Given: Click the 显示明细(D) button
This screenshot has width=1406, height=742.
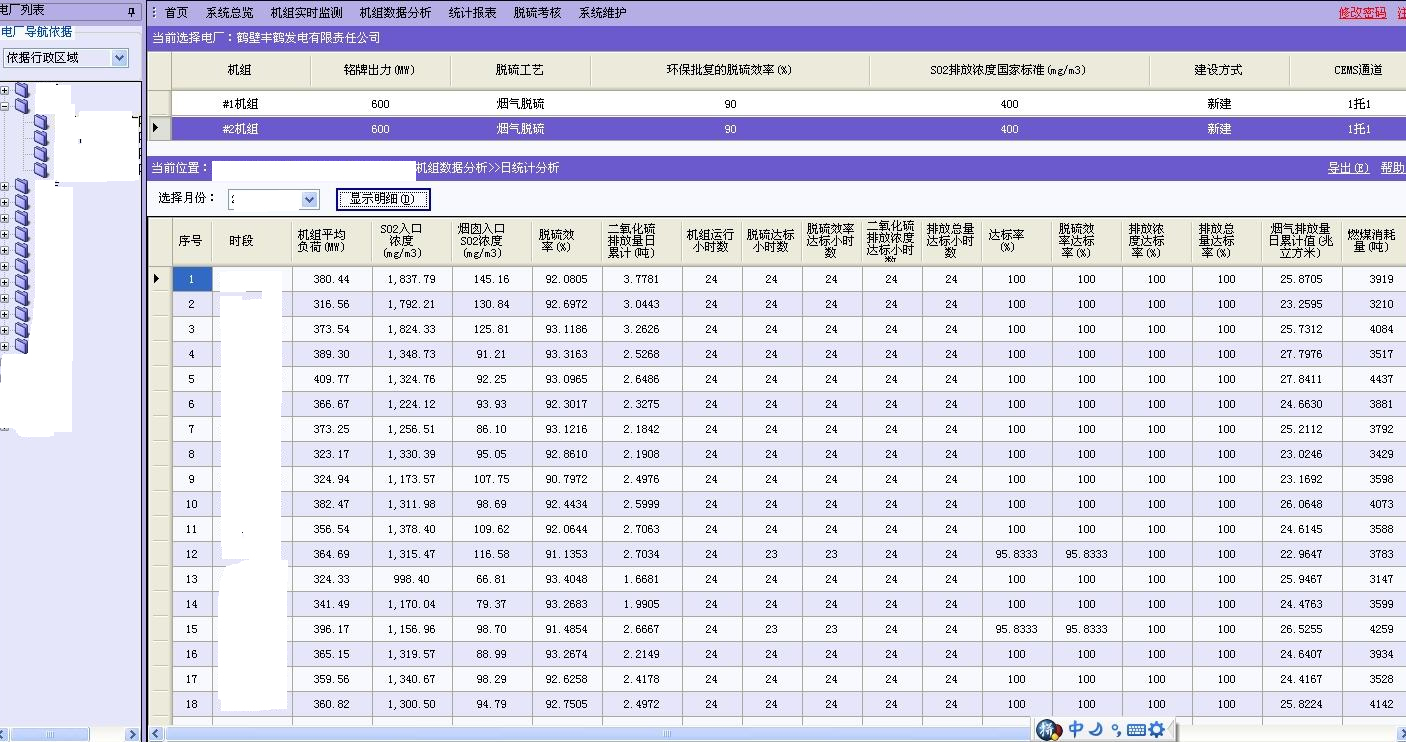Looking at the screenshot, I should point(383,199).
